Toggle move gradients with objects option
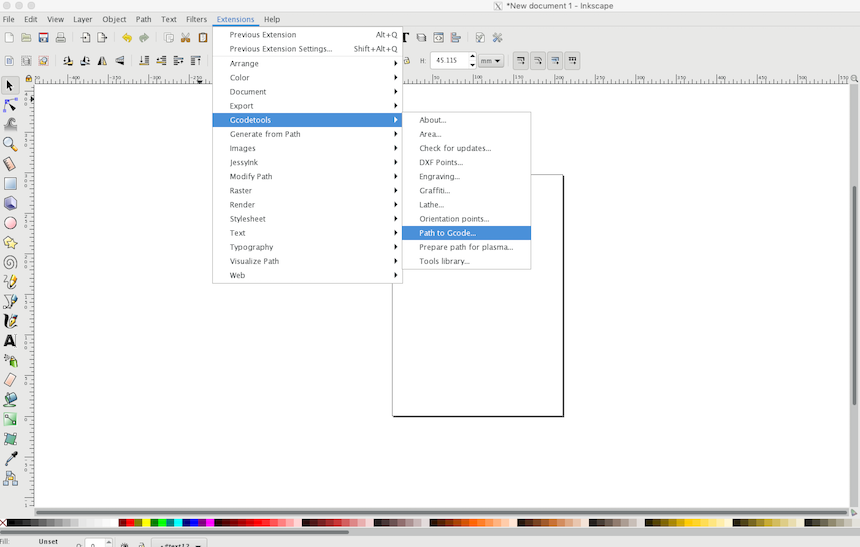This screenshot has height=547, width=860. point(555,61)
